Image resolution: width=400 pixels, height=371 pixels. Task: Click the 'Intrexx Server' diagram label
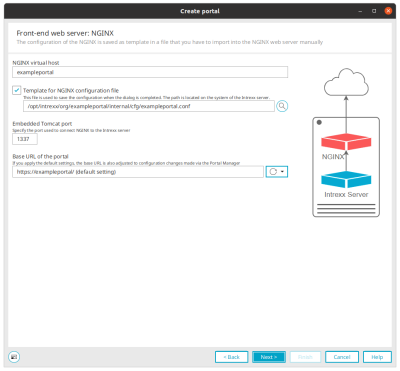point(346,194)
